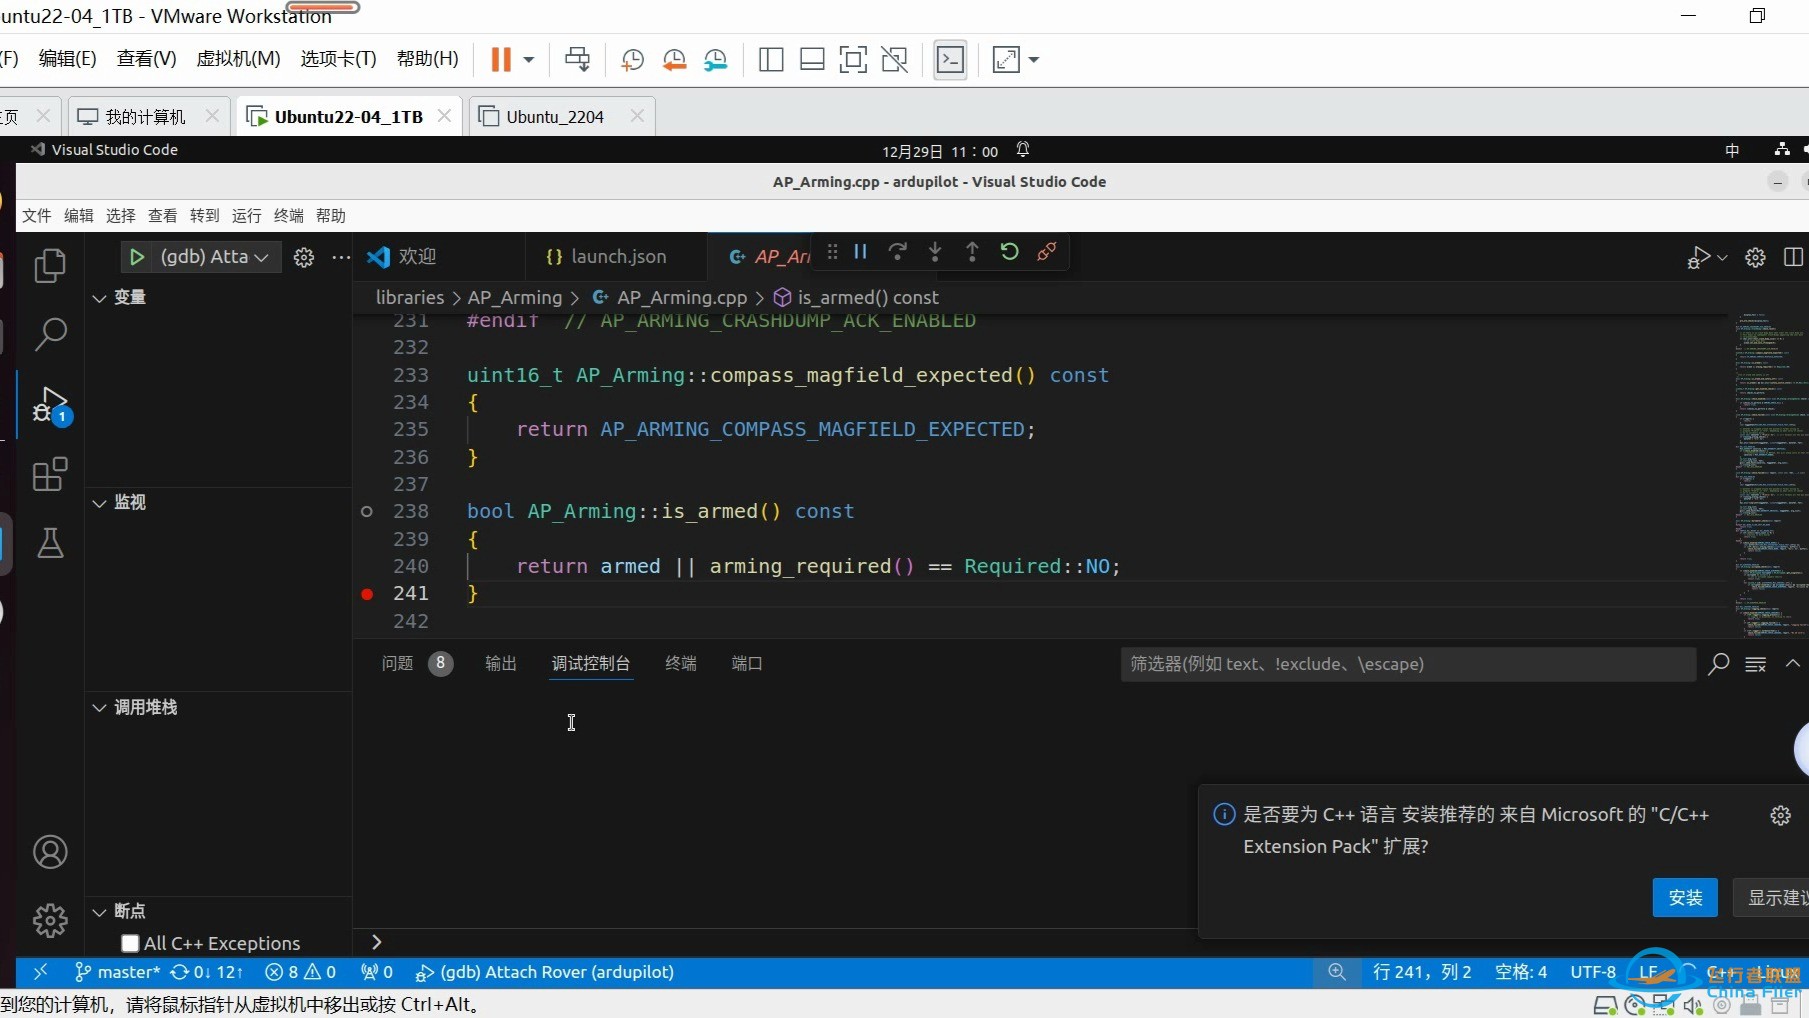Open the VMware 虚拟机(M) menu
This screenshot has width=1809, height=1018.
238,59
